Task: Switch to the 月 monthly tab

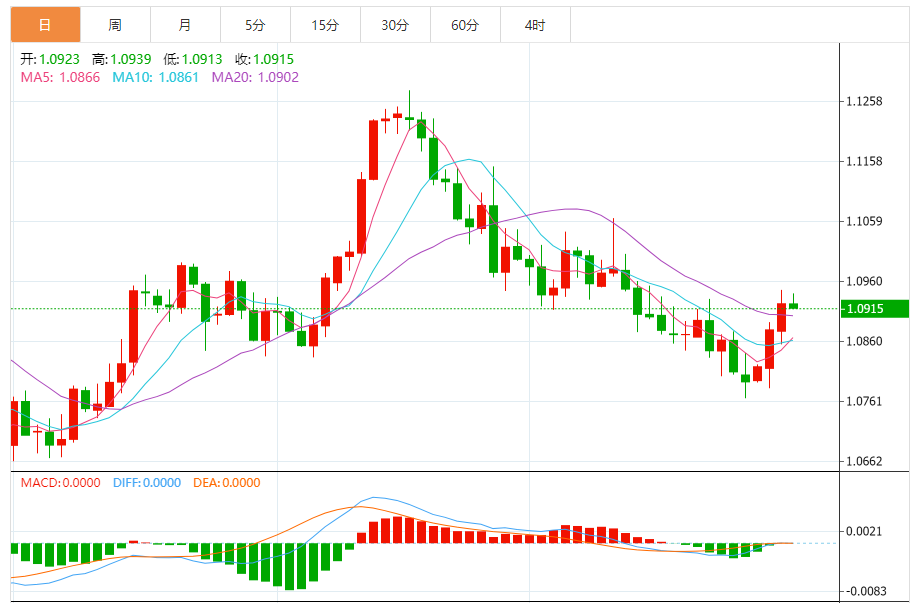Action: (x=185, y=25)
